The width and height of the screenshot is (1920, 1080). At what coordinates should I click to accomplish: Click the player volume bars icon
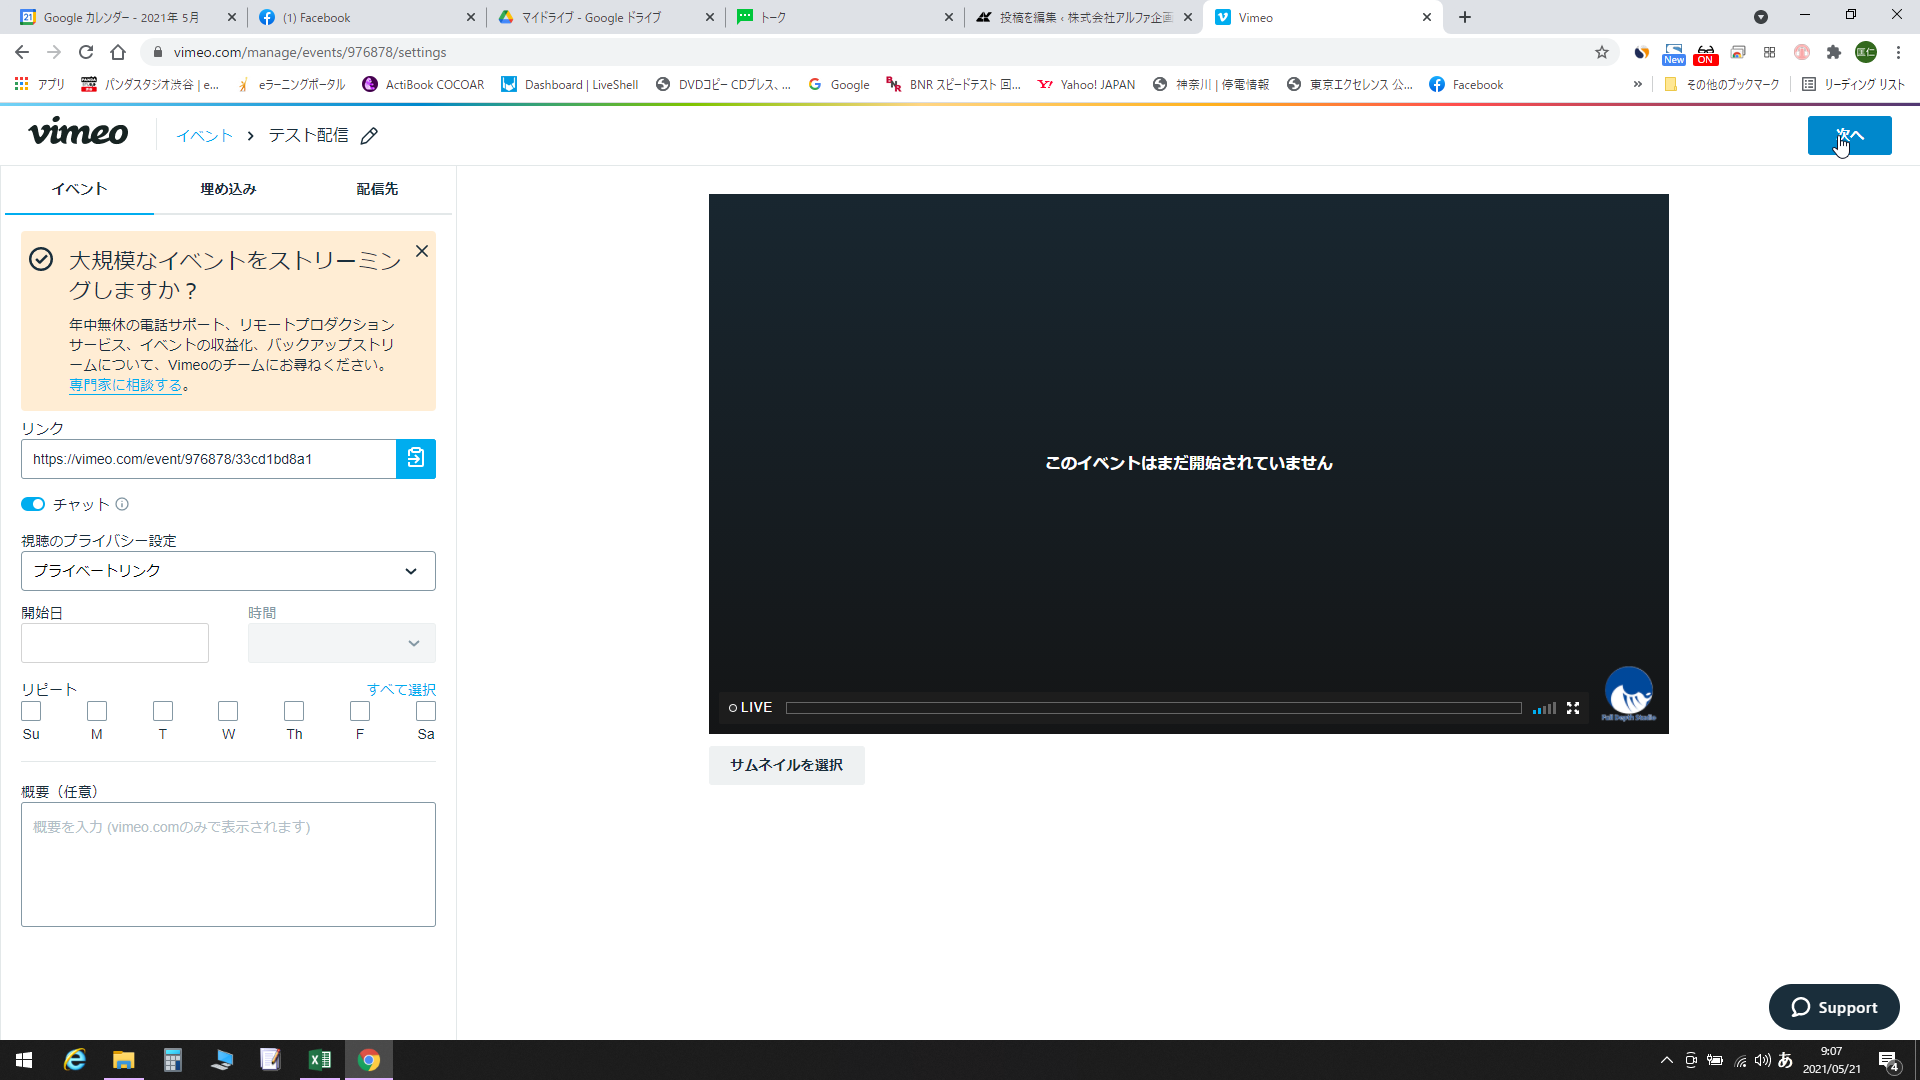click(1544, 708)
